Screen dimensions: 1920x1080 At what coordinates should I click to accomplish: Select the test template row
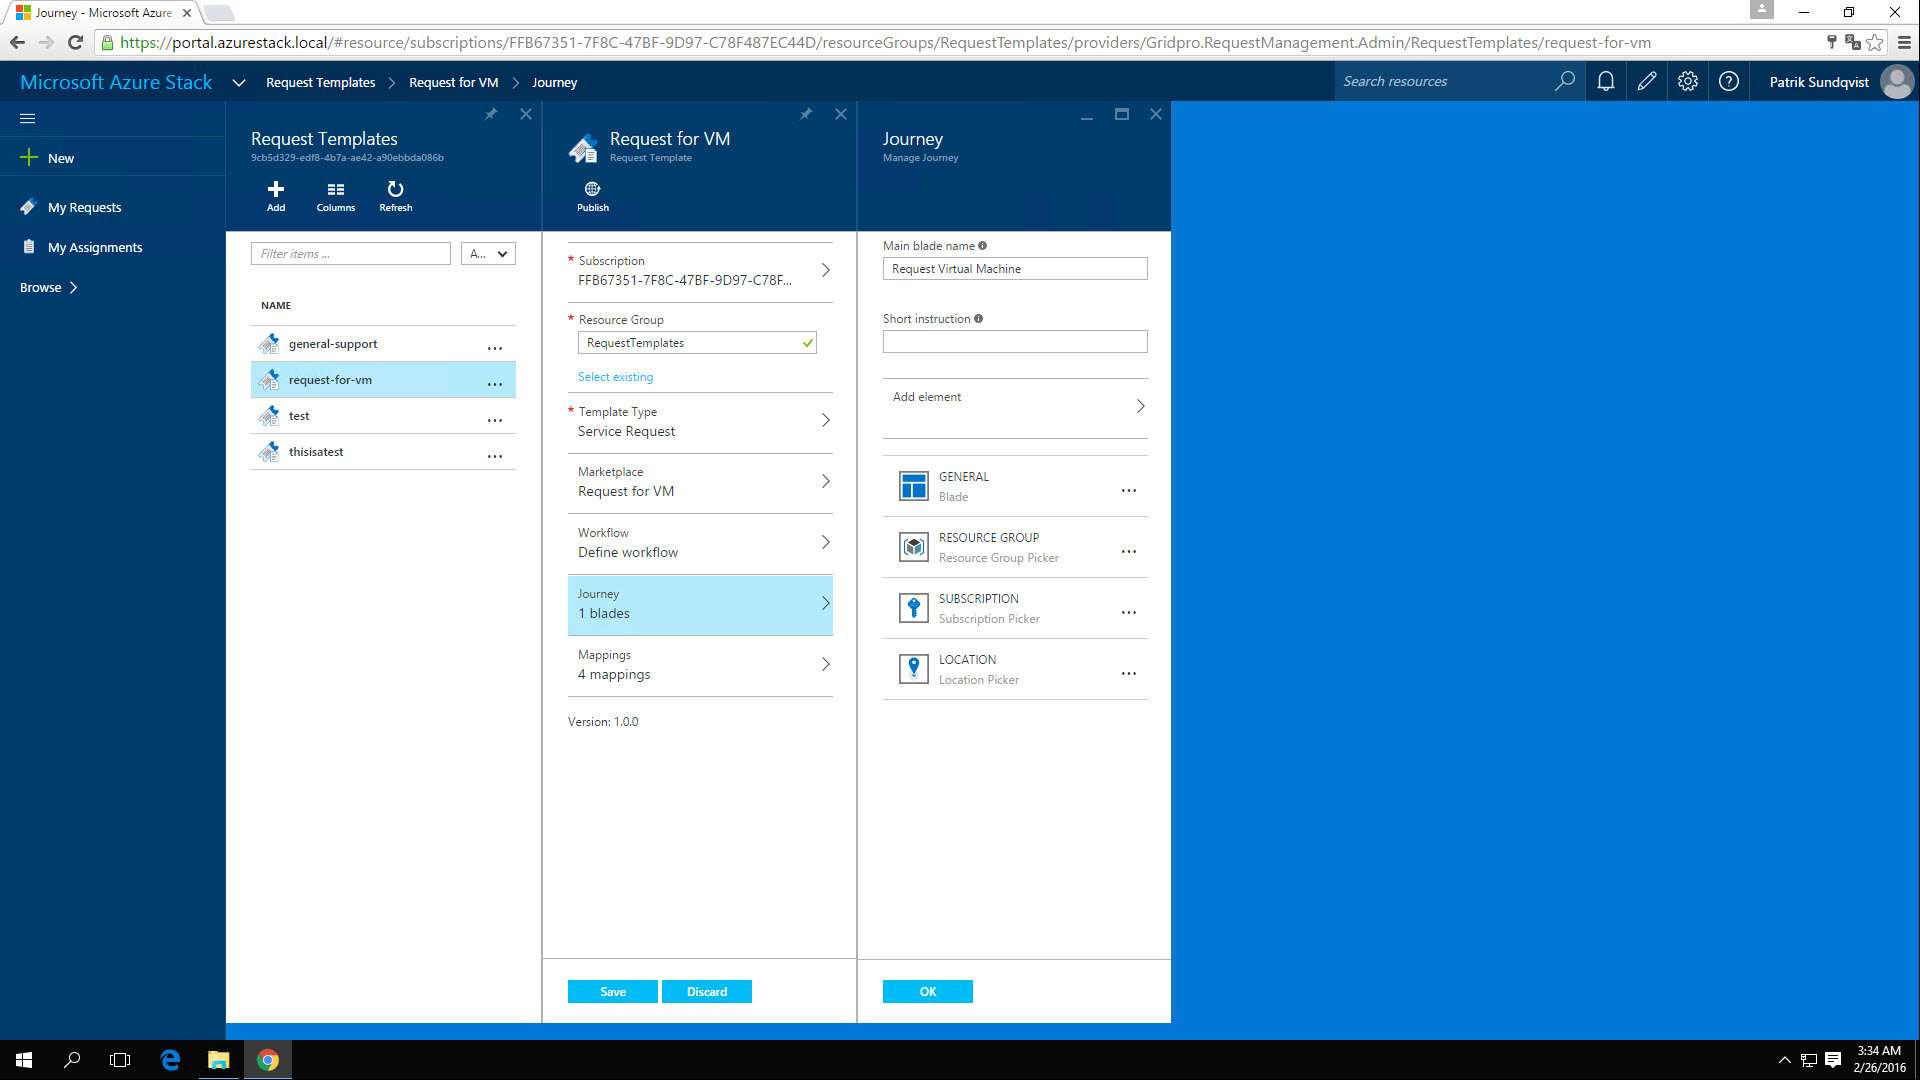383,416
